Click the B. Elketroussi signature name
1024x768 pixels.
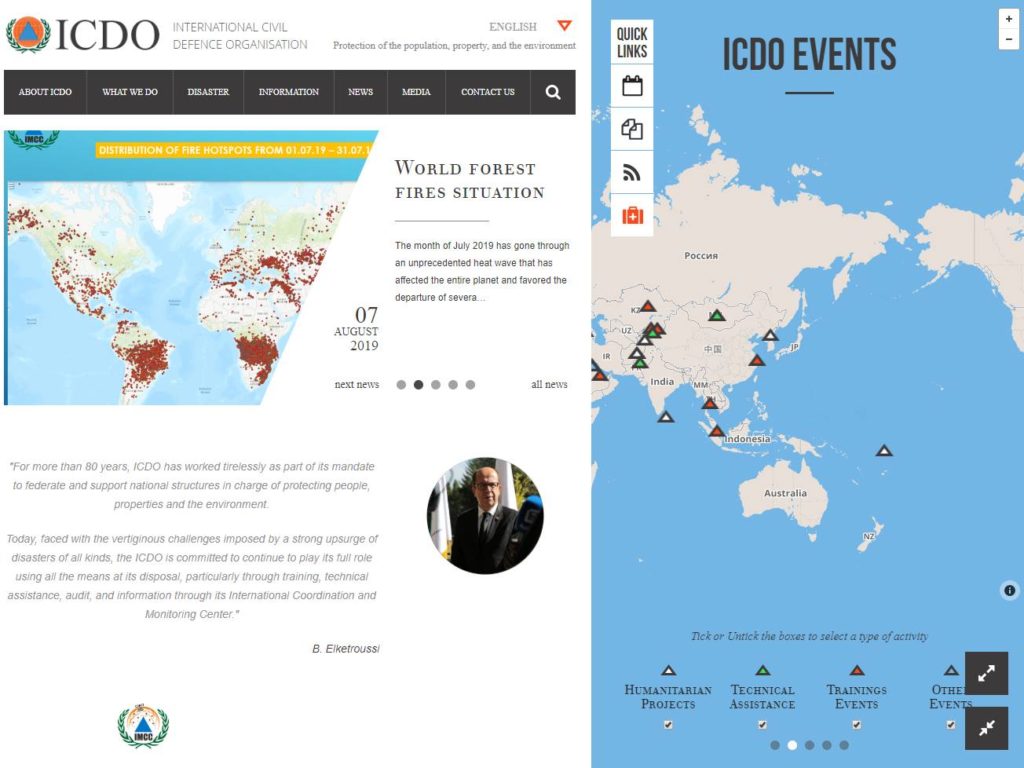345,648
